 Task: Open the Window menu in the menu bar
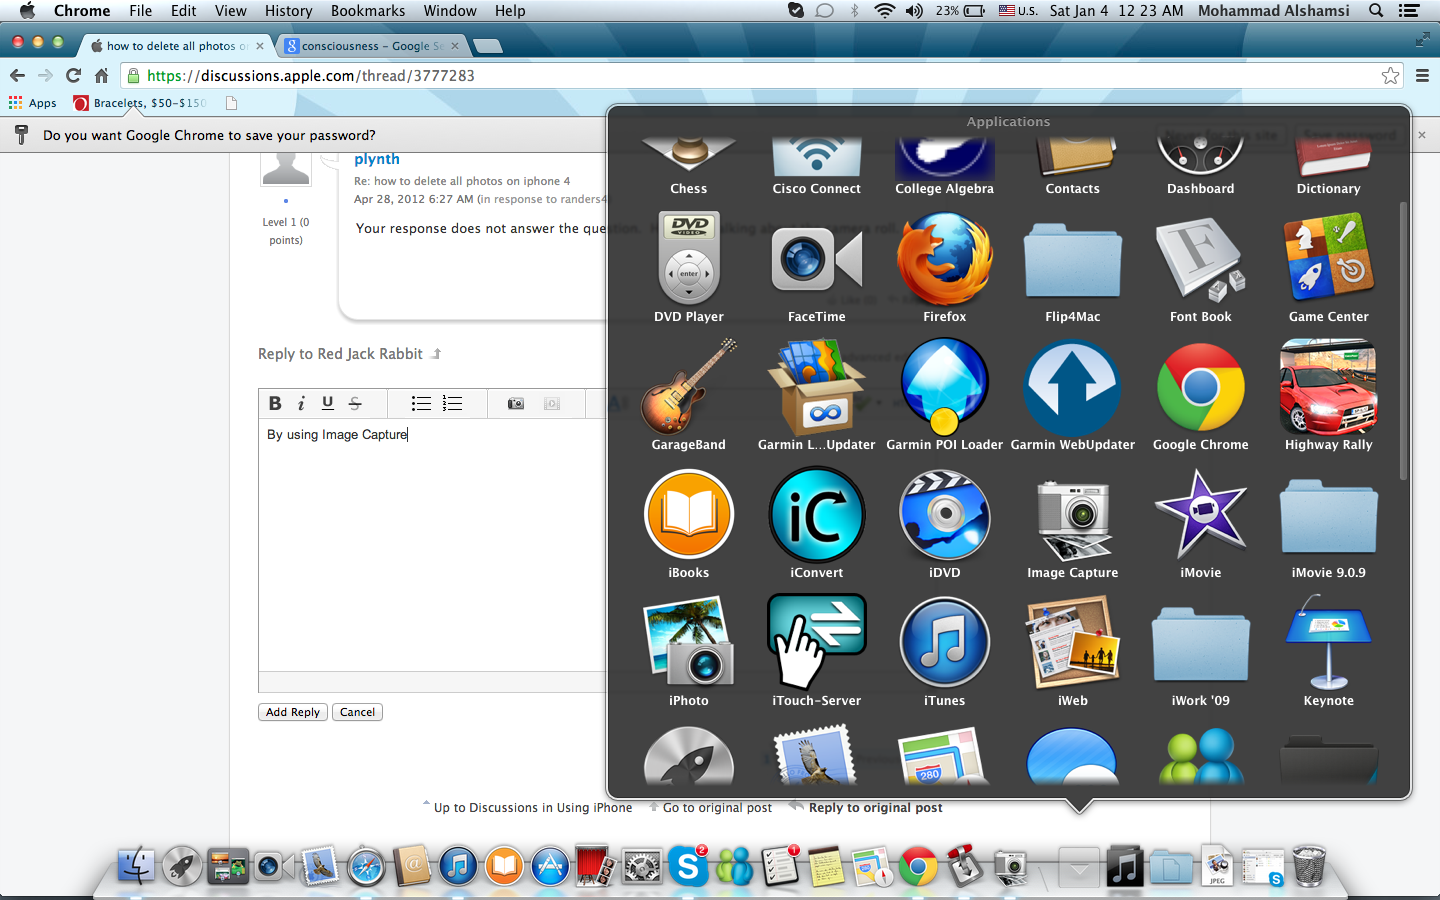[x=450, y=11]
